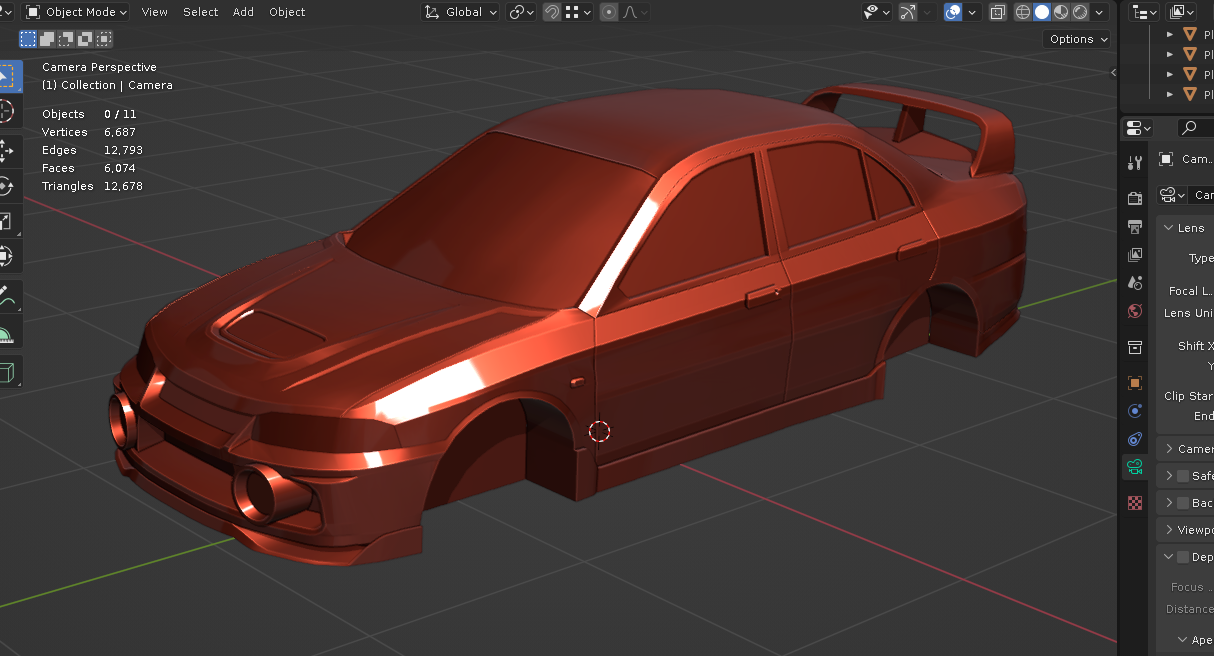Image resolution: width=1214 pixels, height=656 pixels.
Task: Switch to solid viewport shading
Action: tap(1042, 12)
